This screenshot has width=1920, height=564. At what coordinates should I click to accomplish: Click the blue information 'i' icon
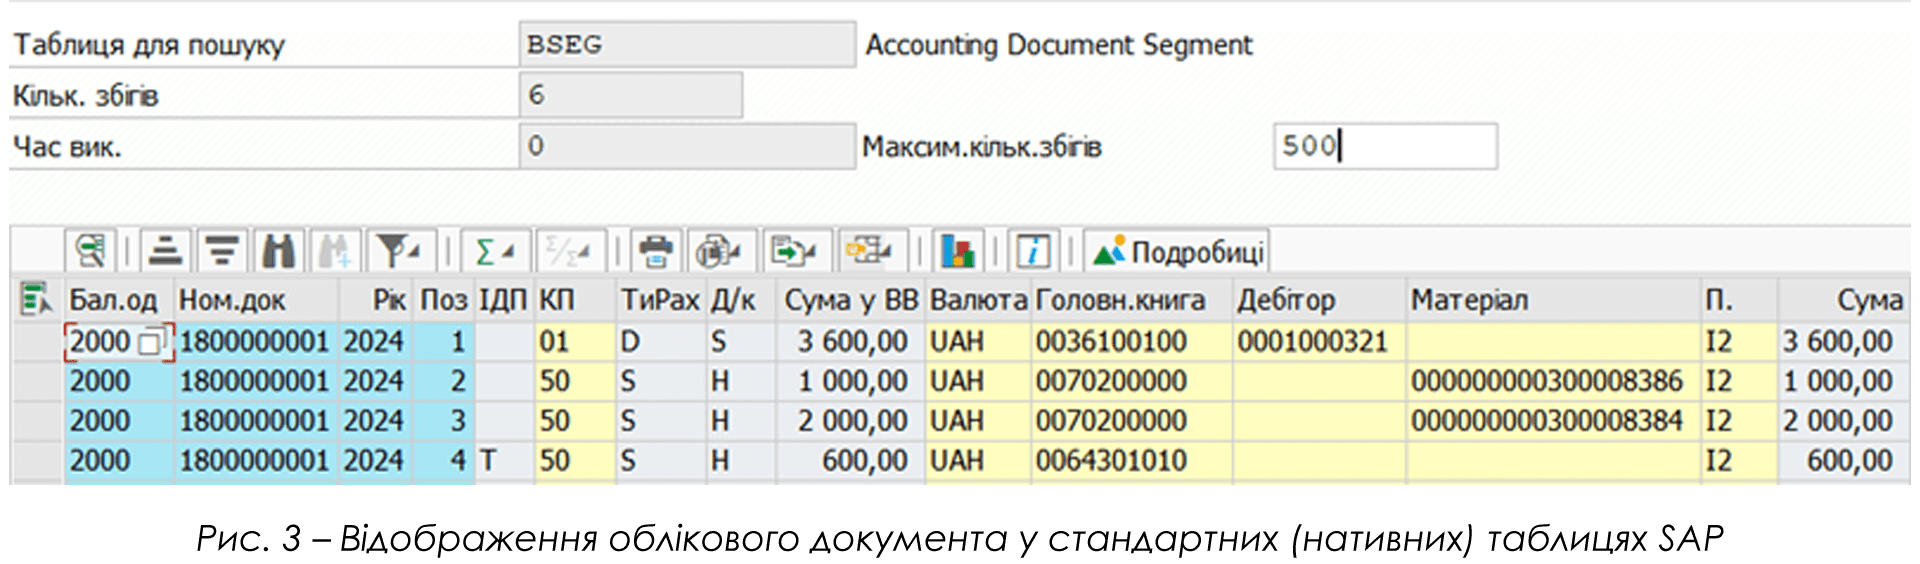(1032, 251)
